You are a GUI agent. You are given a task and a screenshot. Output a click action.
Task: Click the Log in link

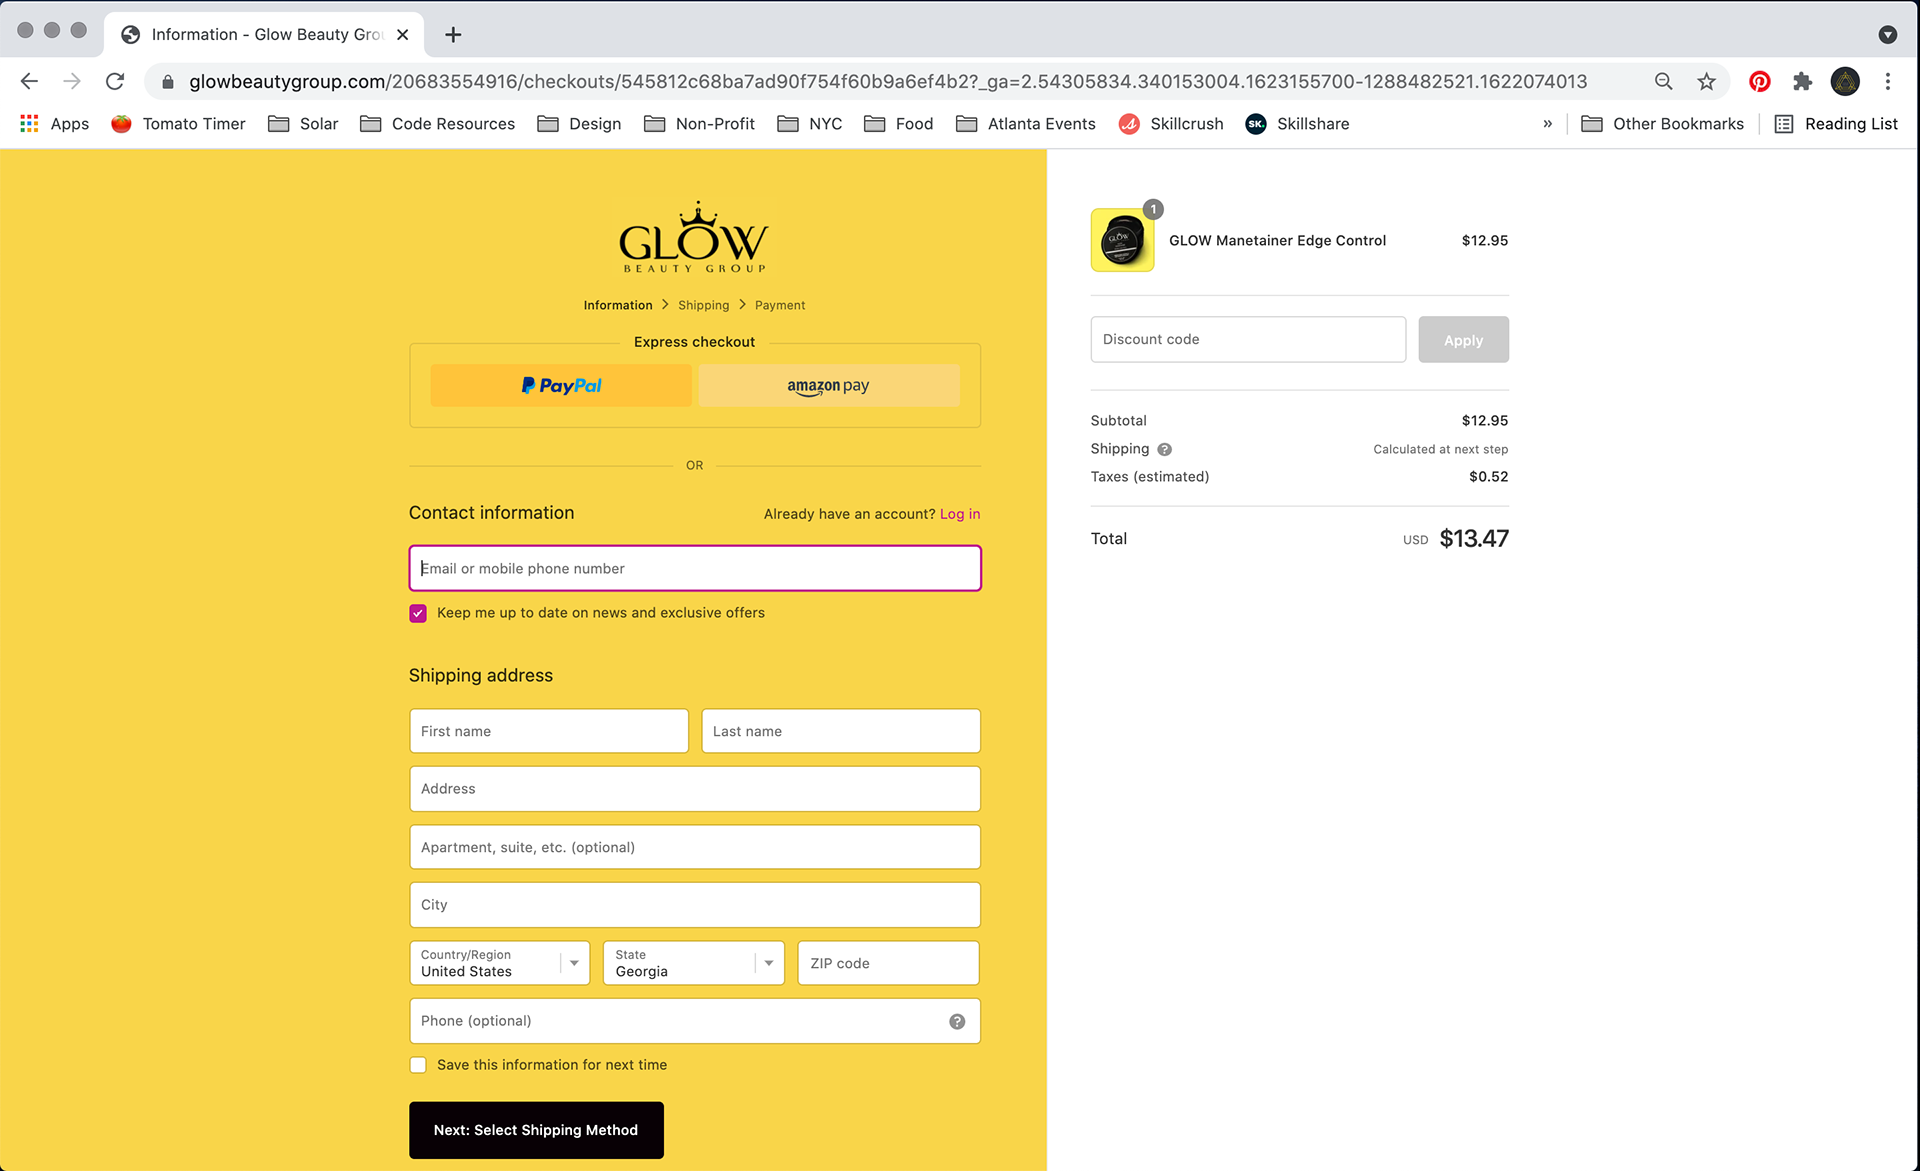(960, 514)
